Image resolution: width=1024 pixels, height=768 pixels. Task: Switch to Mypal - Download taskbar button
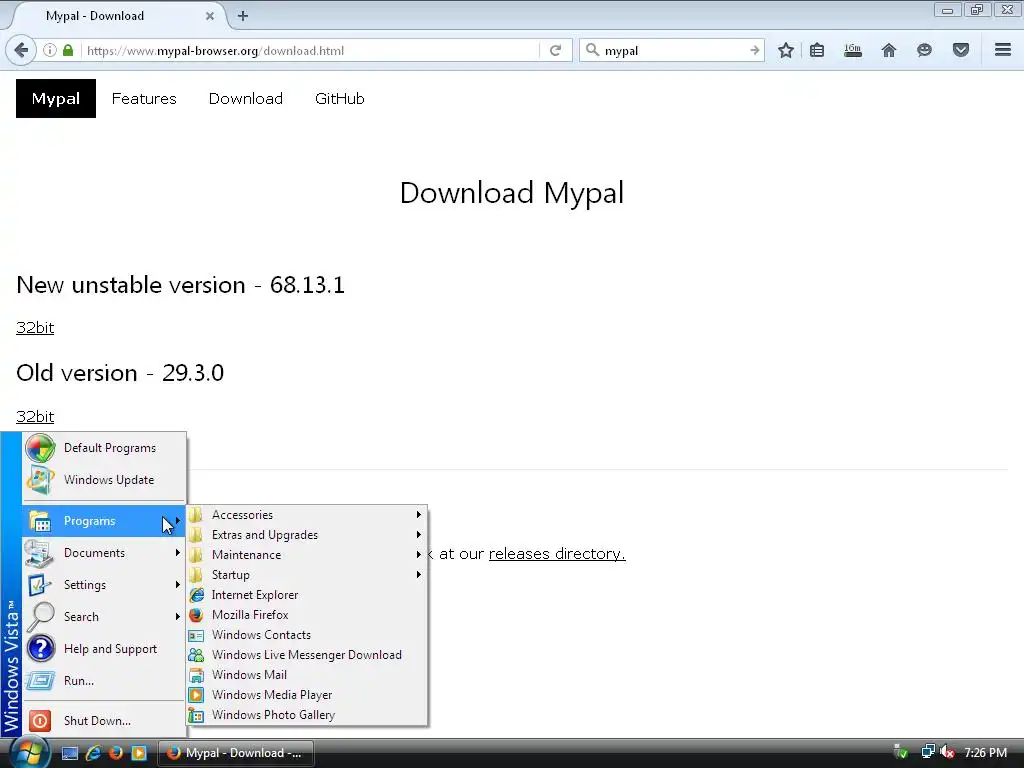tap(236, 753)
